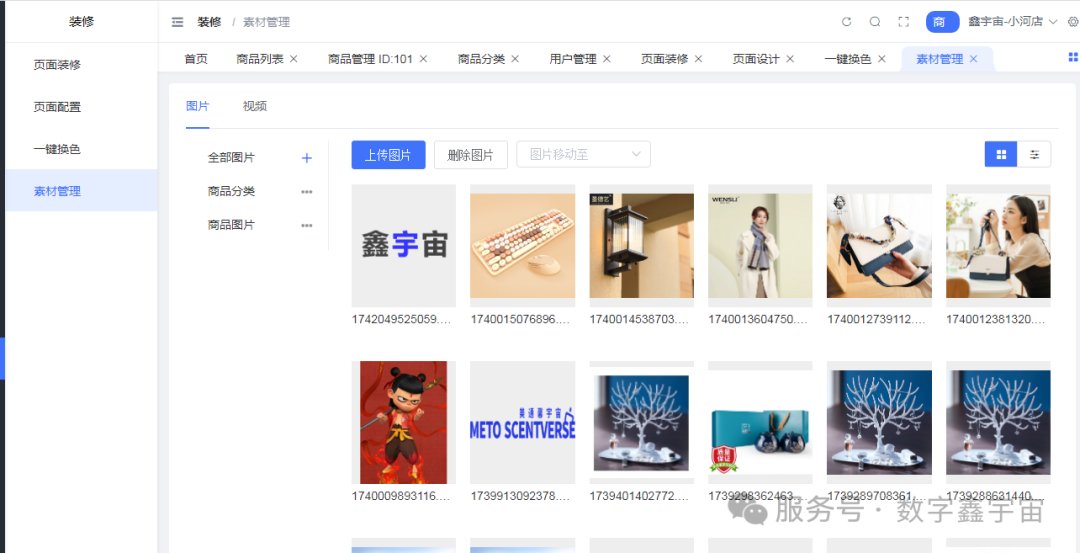Click 装修 in the breadcrumb
The width and height of the screenshot is (1080, 553).
coord(209,22)
